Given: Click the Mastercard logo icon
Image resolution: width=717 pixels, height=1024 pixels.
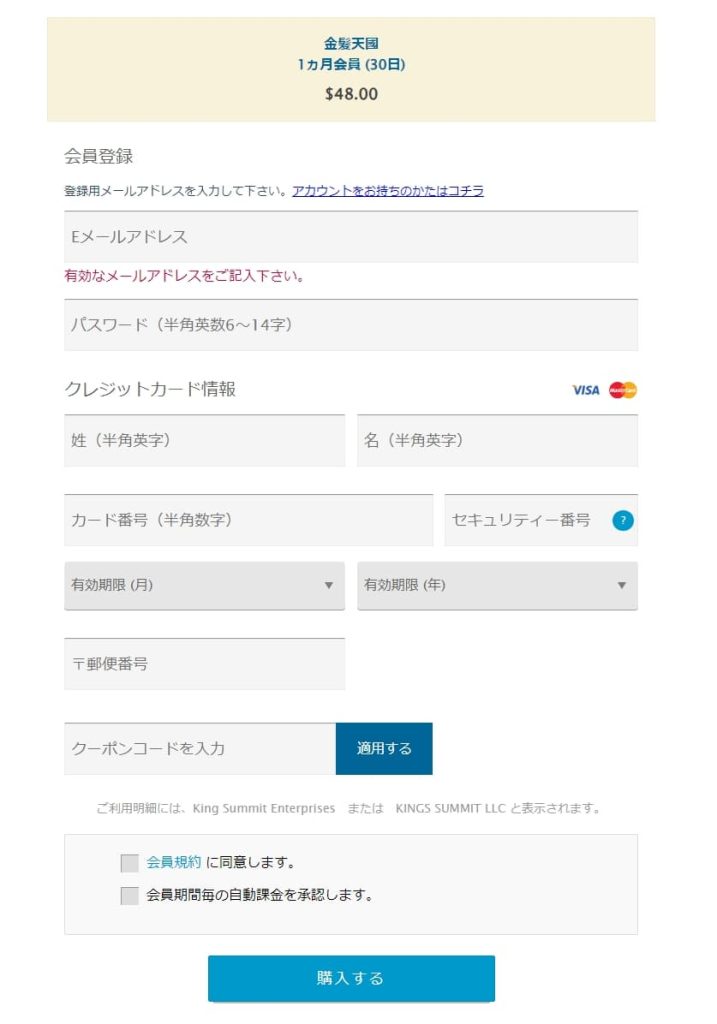Looking at the screenshot, I should pyautogui.click(x=623, y=390).
